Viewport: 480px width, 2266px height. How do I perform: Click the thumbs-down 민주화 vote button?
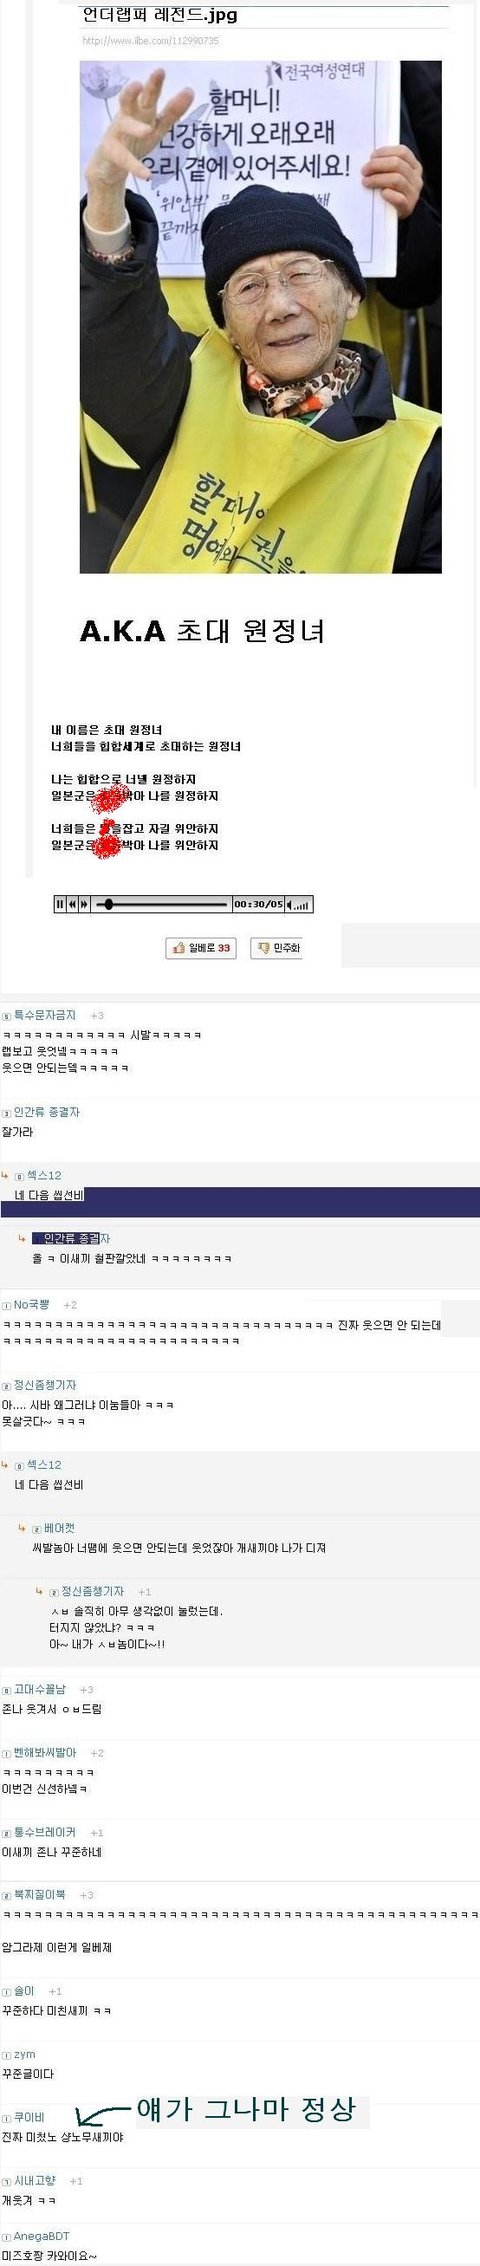(x=276, y=948)
